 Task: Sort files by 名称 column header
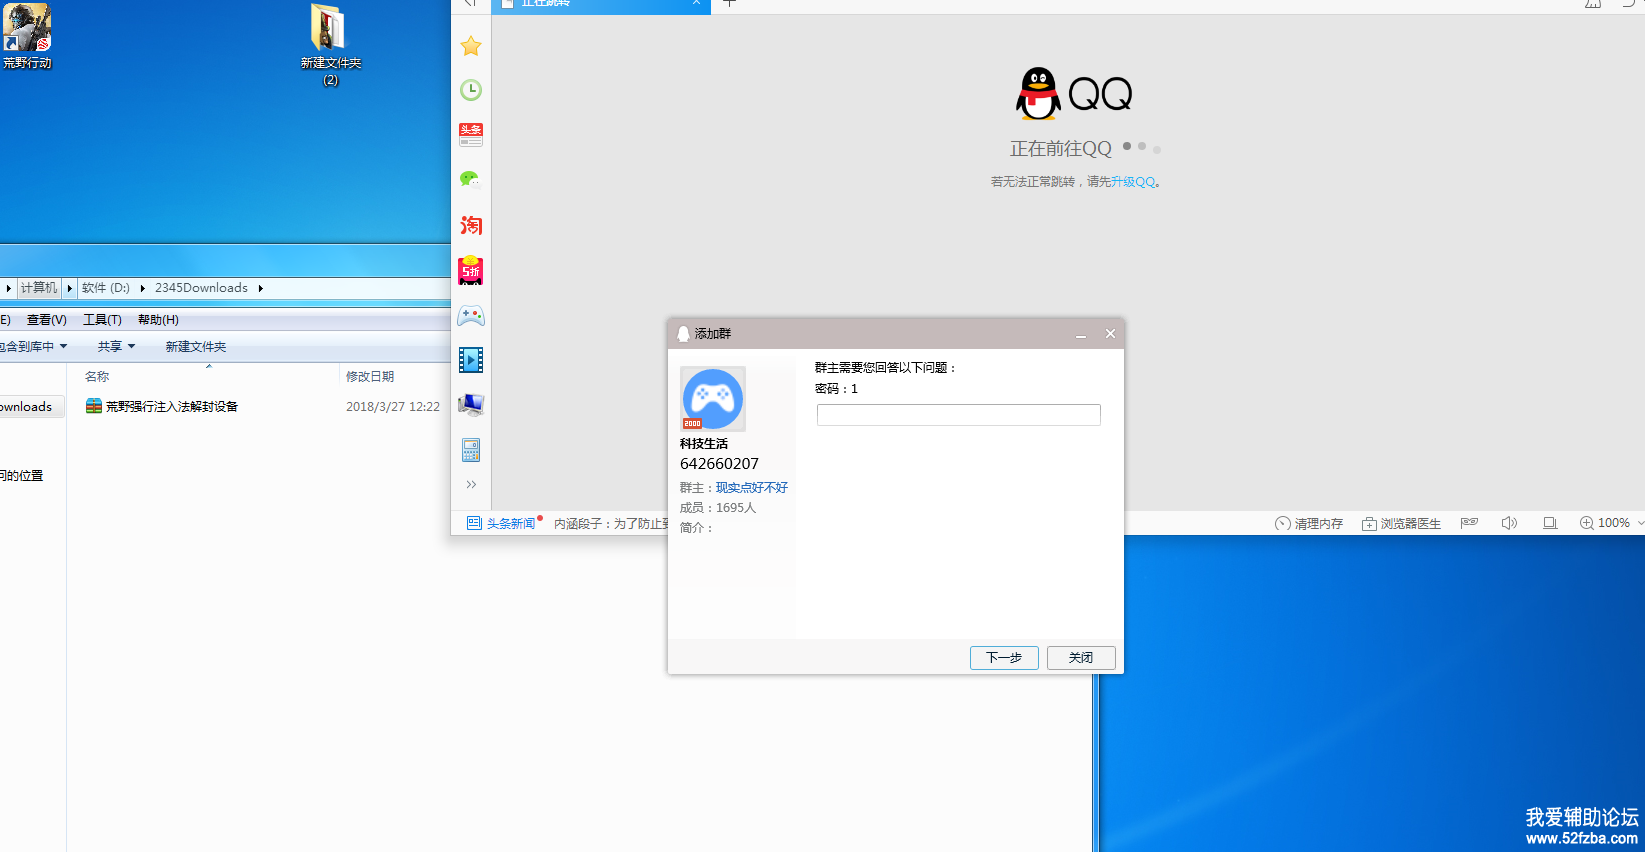click(x=97, y=377)
